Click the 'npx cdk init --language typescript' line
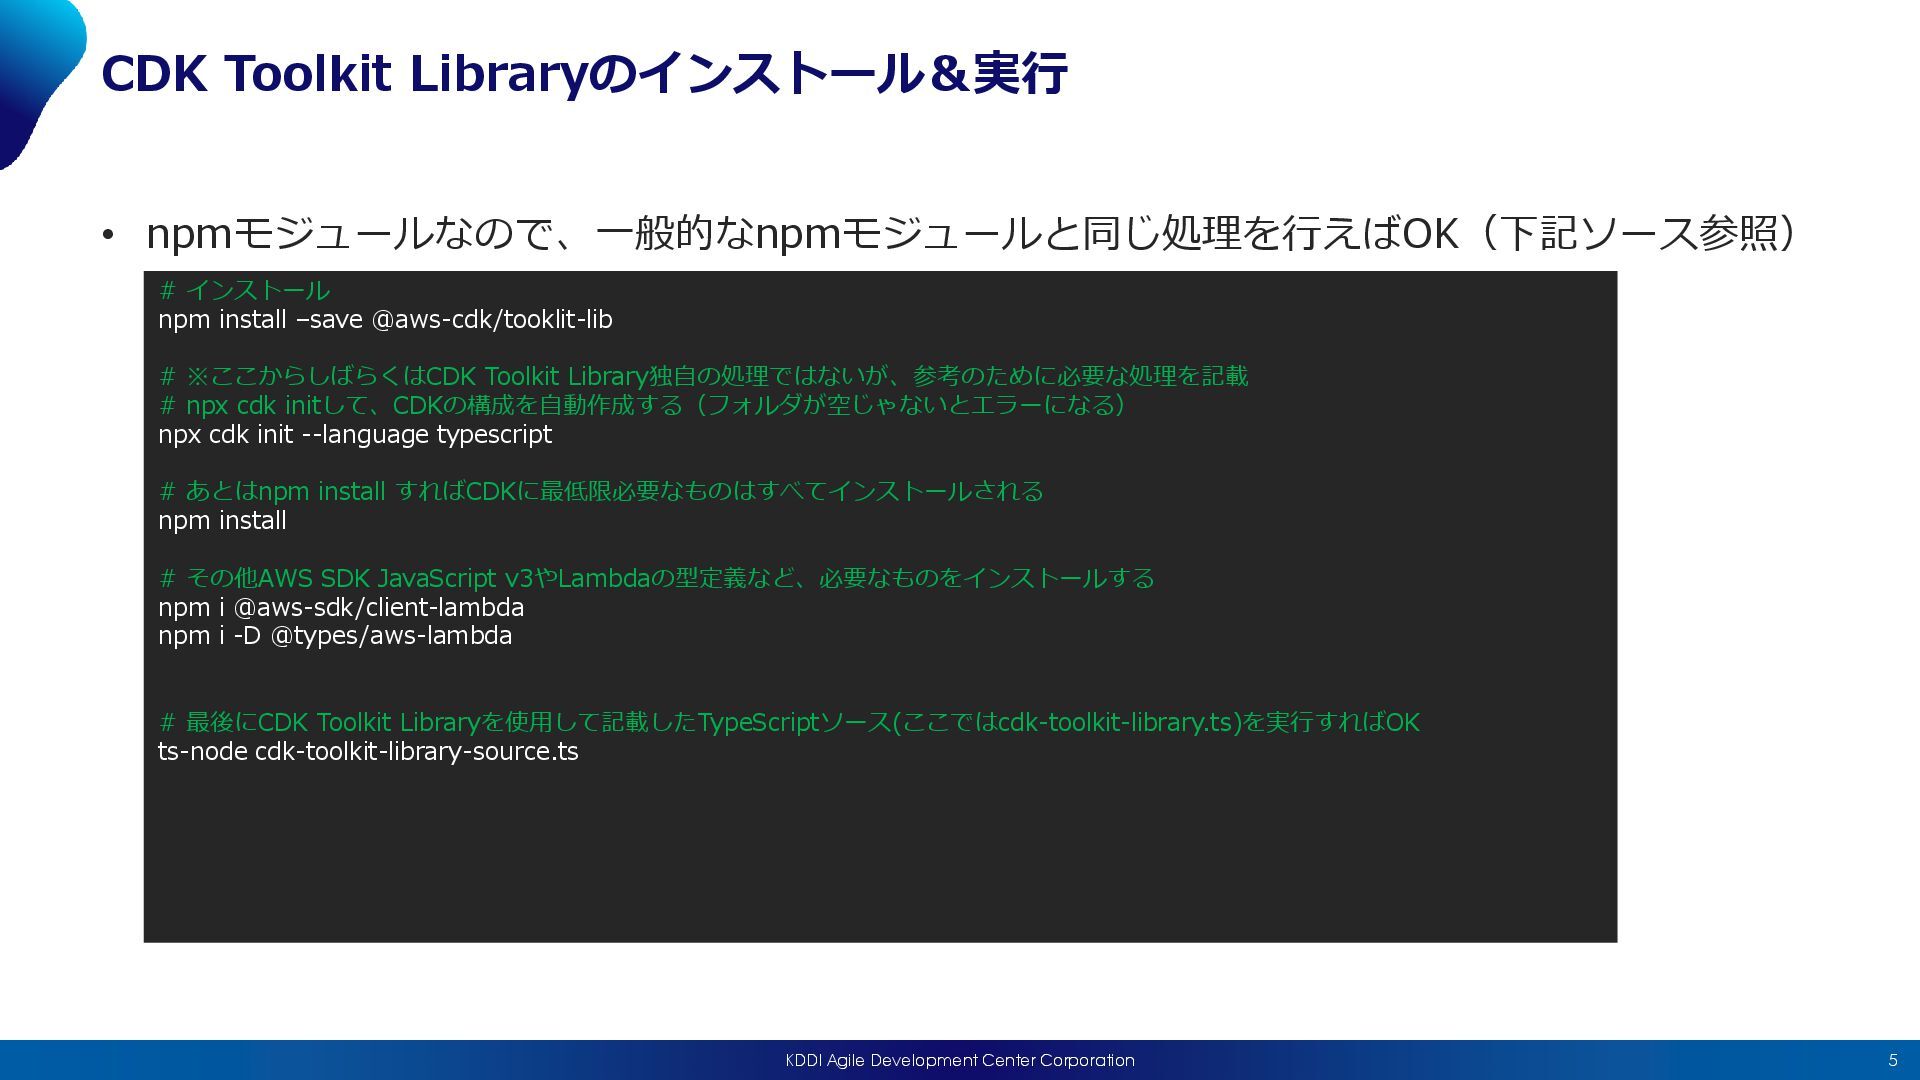Screen dimensions: 1920x1080 355,434
